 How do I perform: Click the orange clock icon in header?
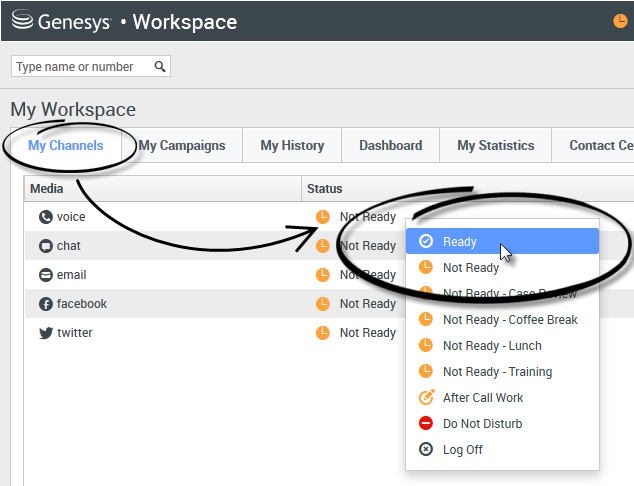620,21
